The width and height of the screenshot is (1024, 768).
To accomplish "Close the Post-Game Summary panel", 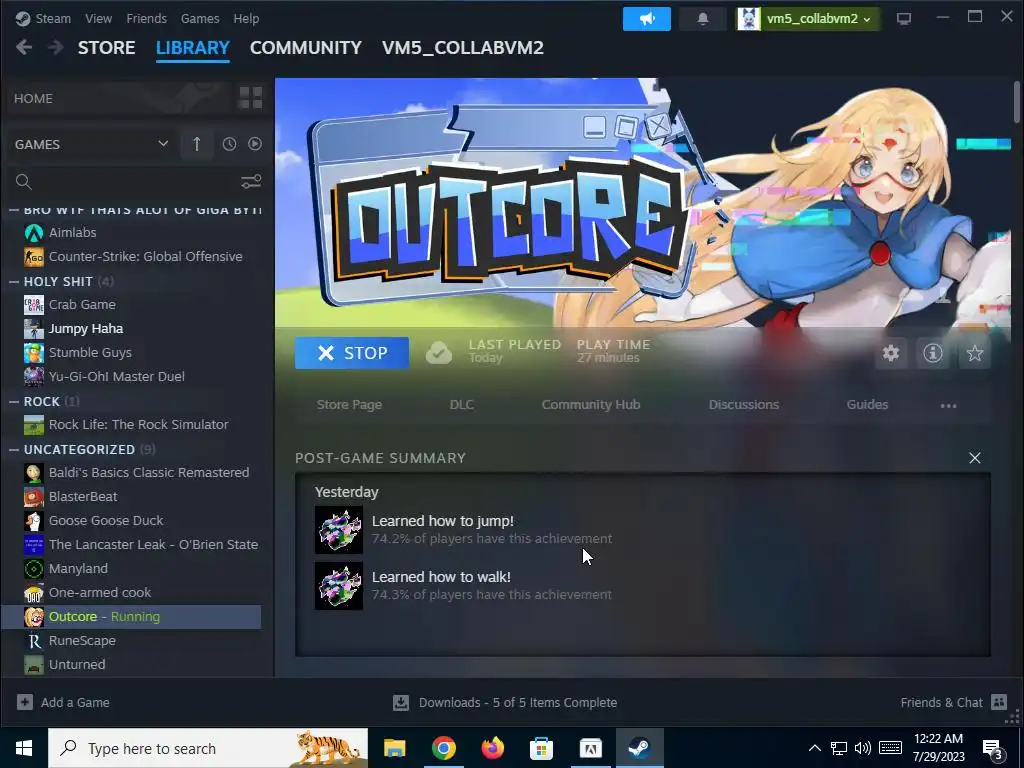I will click(x=975, y=458).
